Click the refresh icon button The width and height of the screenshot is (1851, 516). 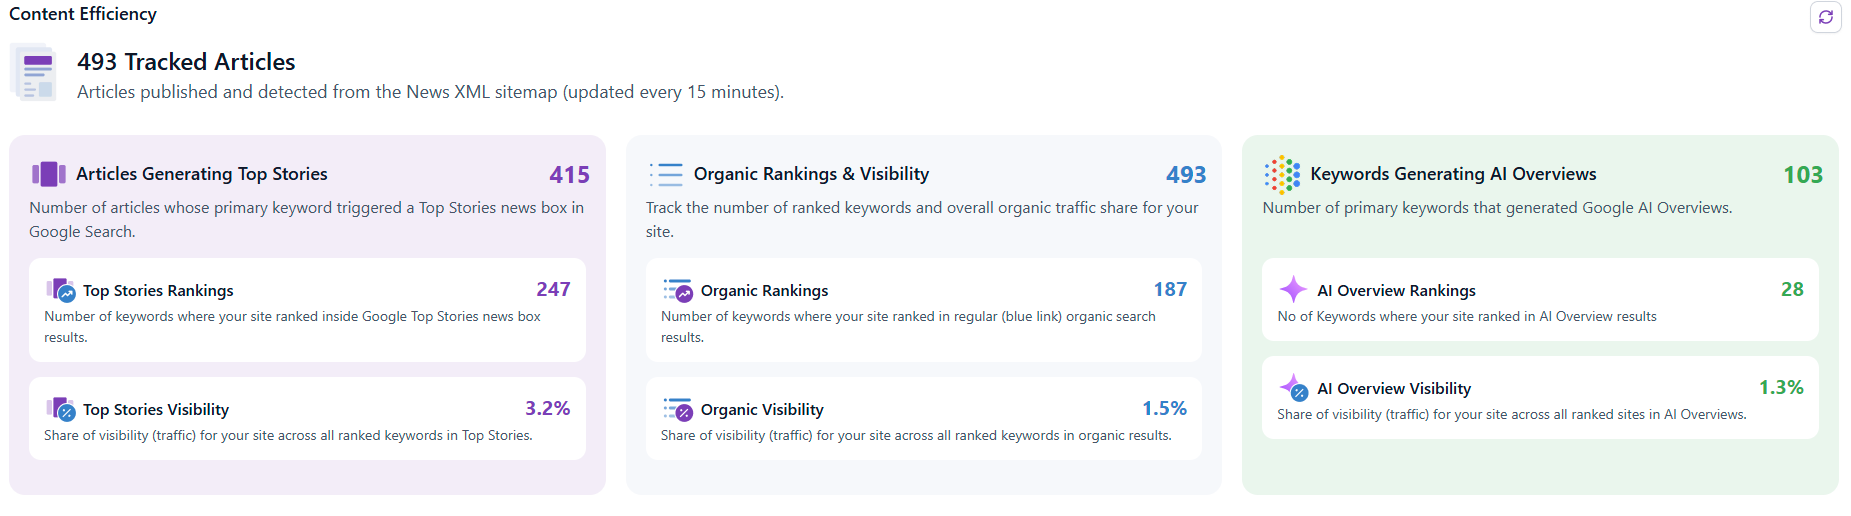1825,17
